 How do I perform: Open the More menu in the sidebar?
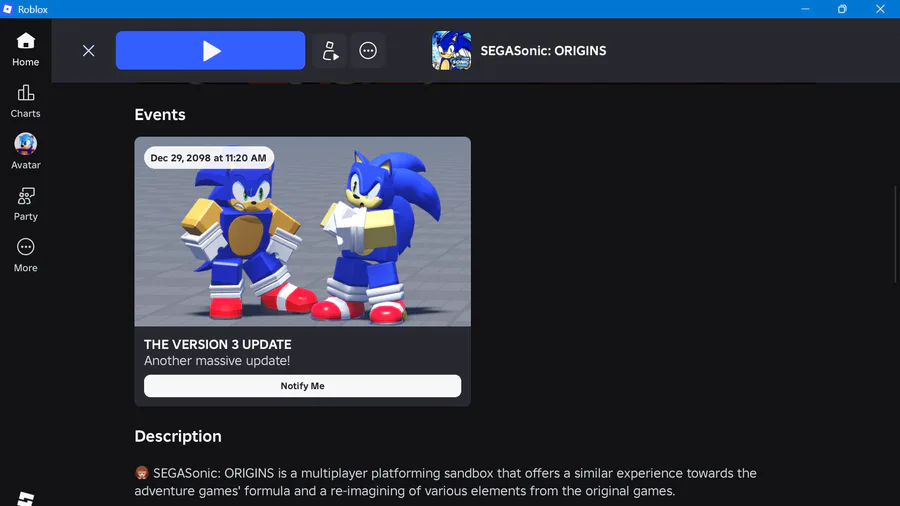coord(25,255)
